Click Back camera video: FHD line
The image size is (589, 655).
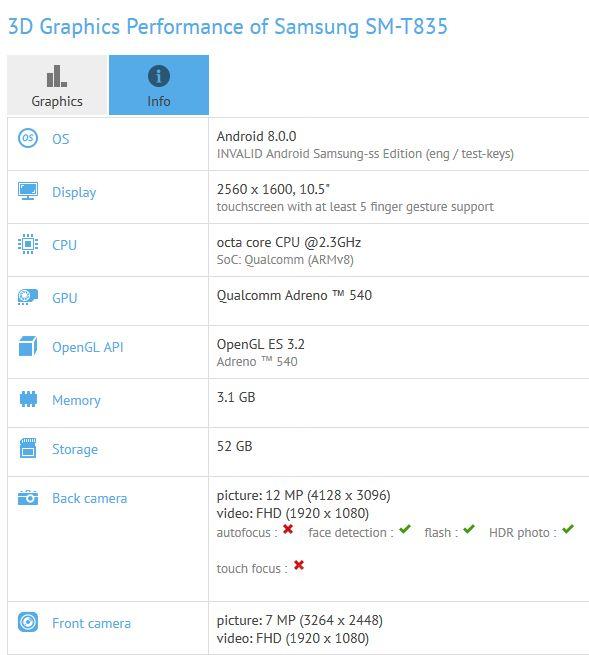(293, 513)
